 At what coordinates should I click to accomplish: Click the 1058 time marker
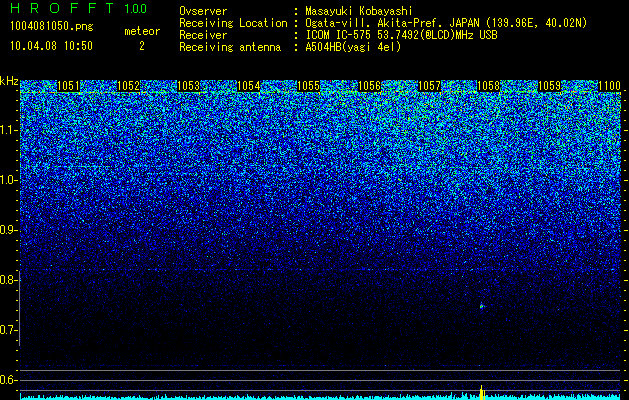[x=489, y=86]
